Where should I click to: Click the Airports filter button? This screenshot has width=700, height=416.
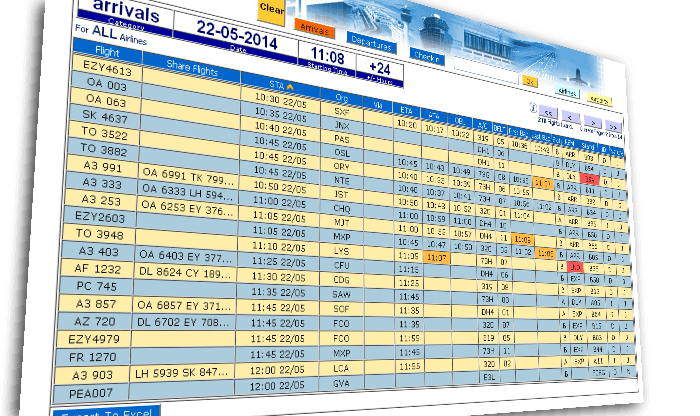(599, 99)
